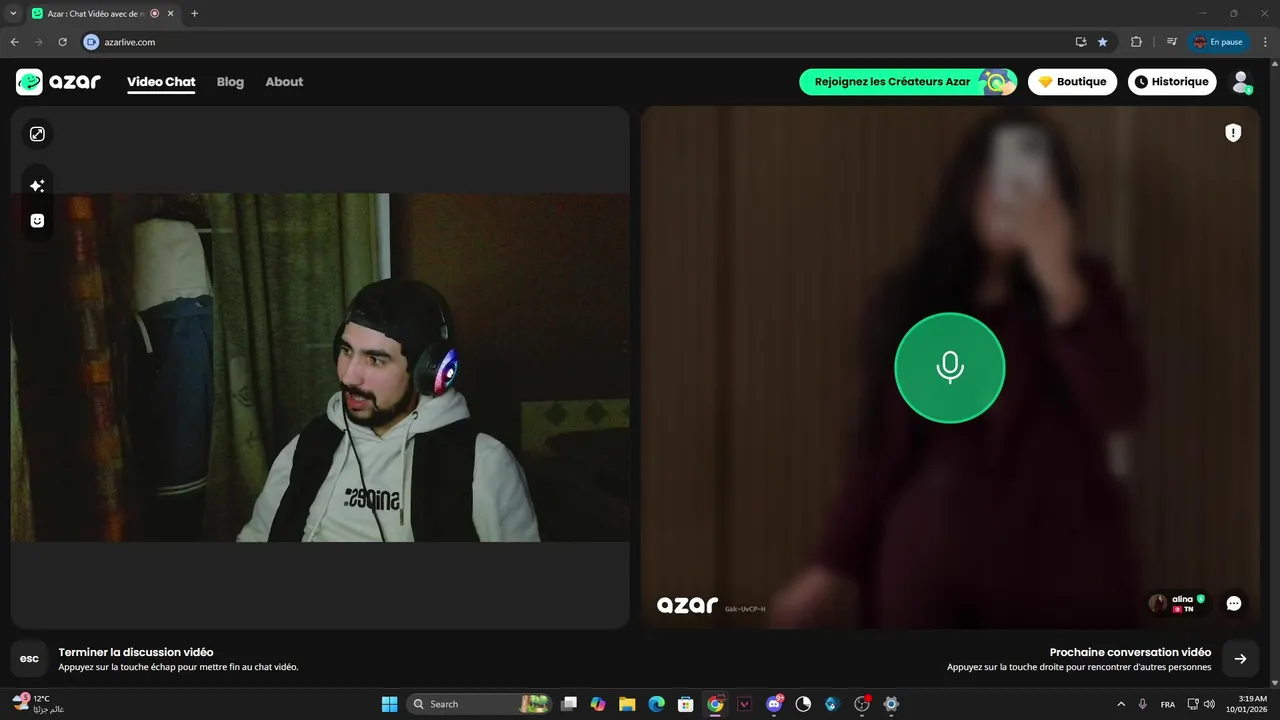The height and width of the screenshot is (720, 1280).
Task: Bookmark page with the star icon
Action: pos(1103,42)
